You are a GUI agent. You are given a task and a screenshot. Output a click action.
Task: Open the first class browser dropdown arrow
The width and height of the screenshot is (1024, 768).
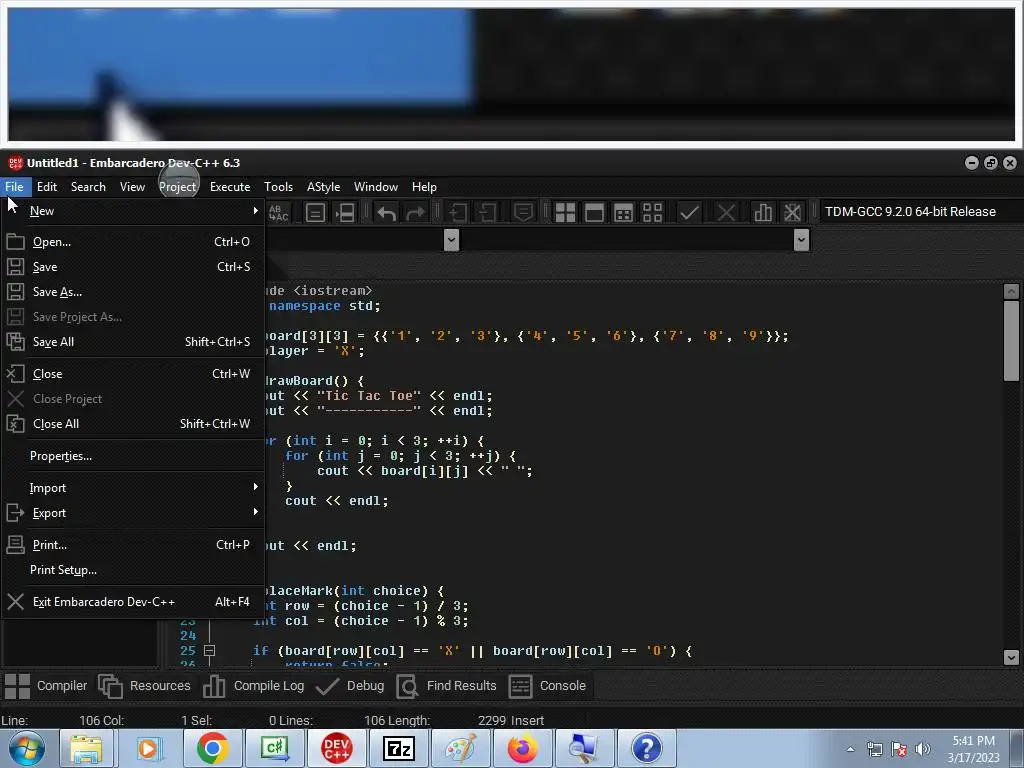click(451, 240)
